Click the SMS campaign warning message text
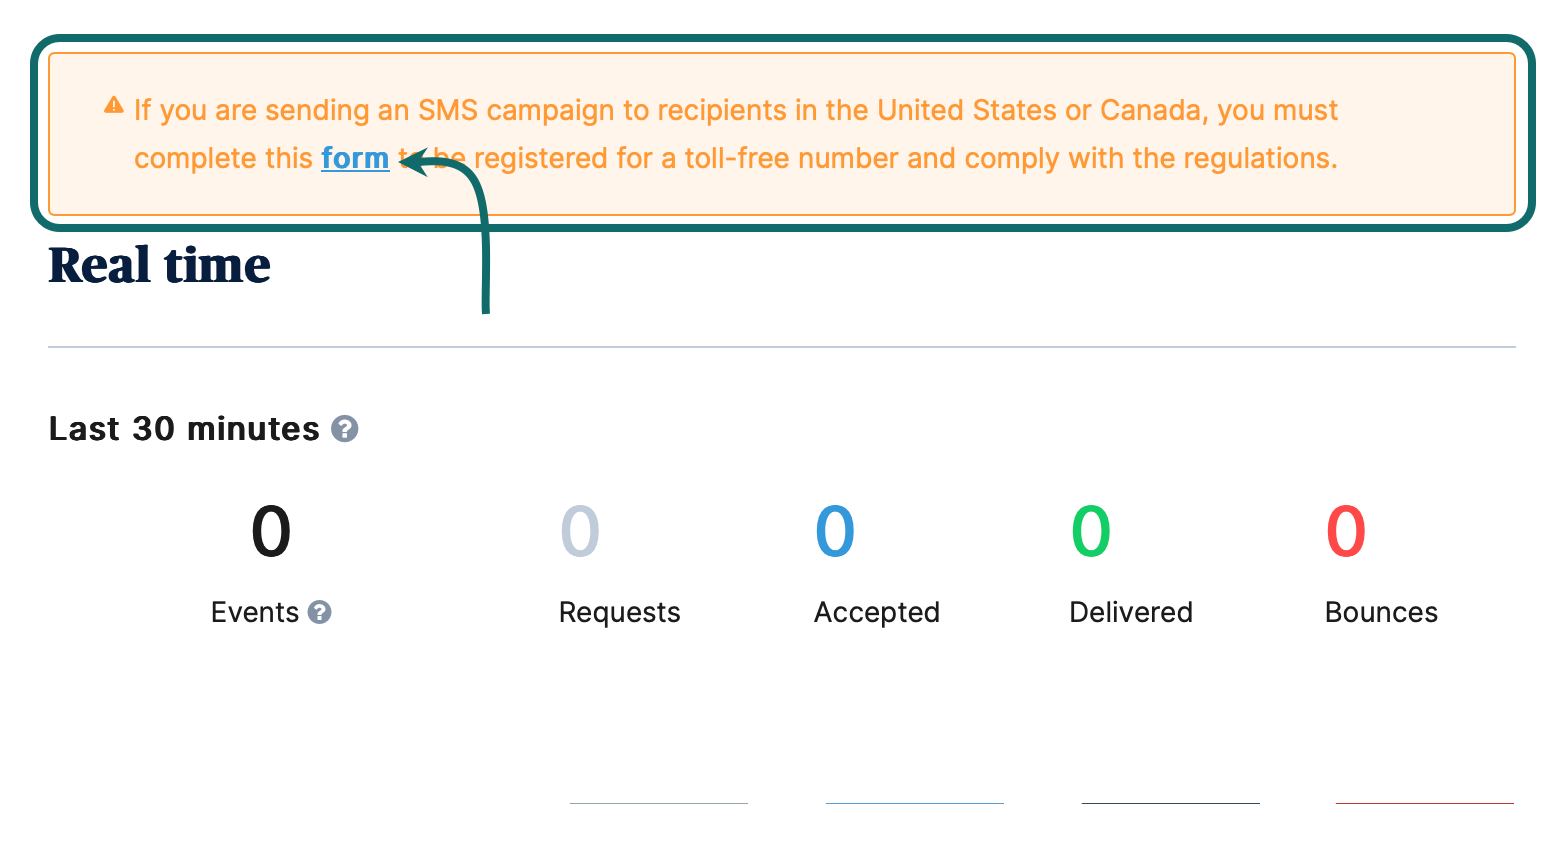The image size is (1546, 856). pyautogui.click(x=736, y=110)
